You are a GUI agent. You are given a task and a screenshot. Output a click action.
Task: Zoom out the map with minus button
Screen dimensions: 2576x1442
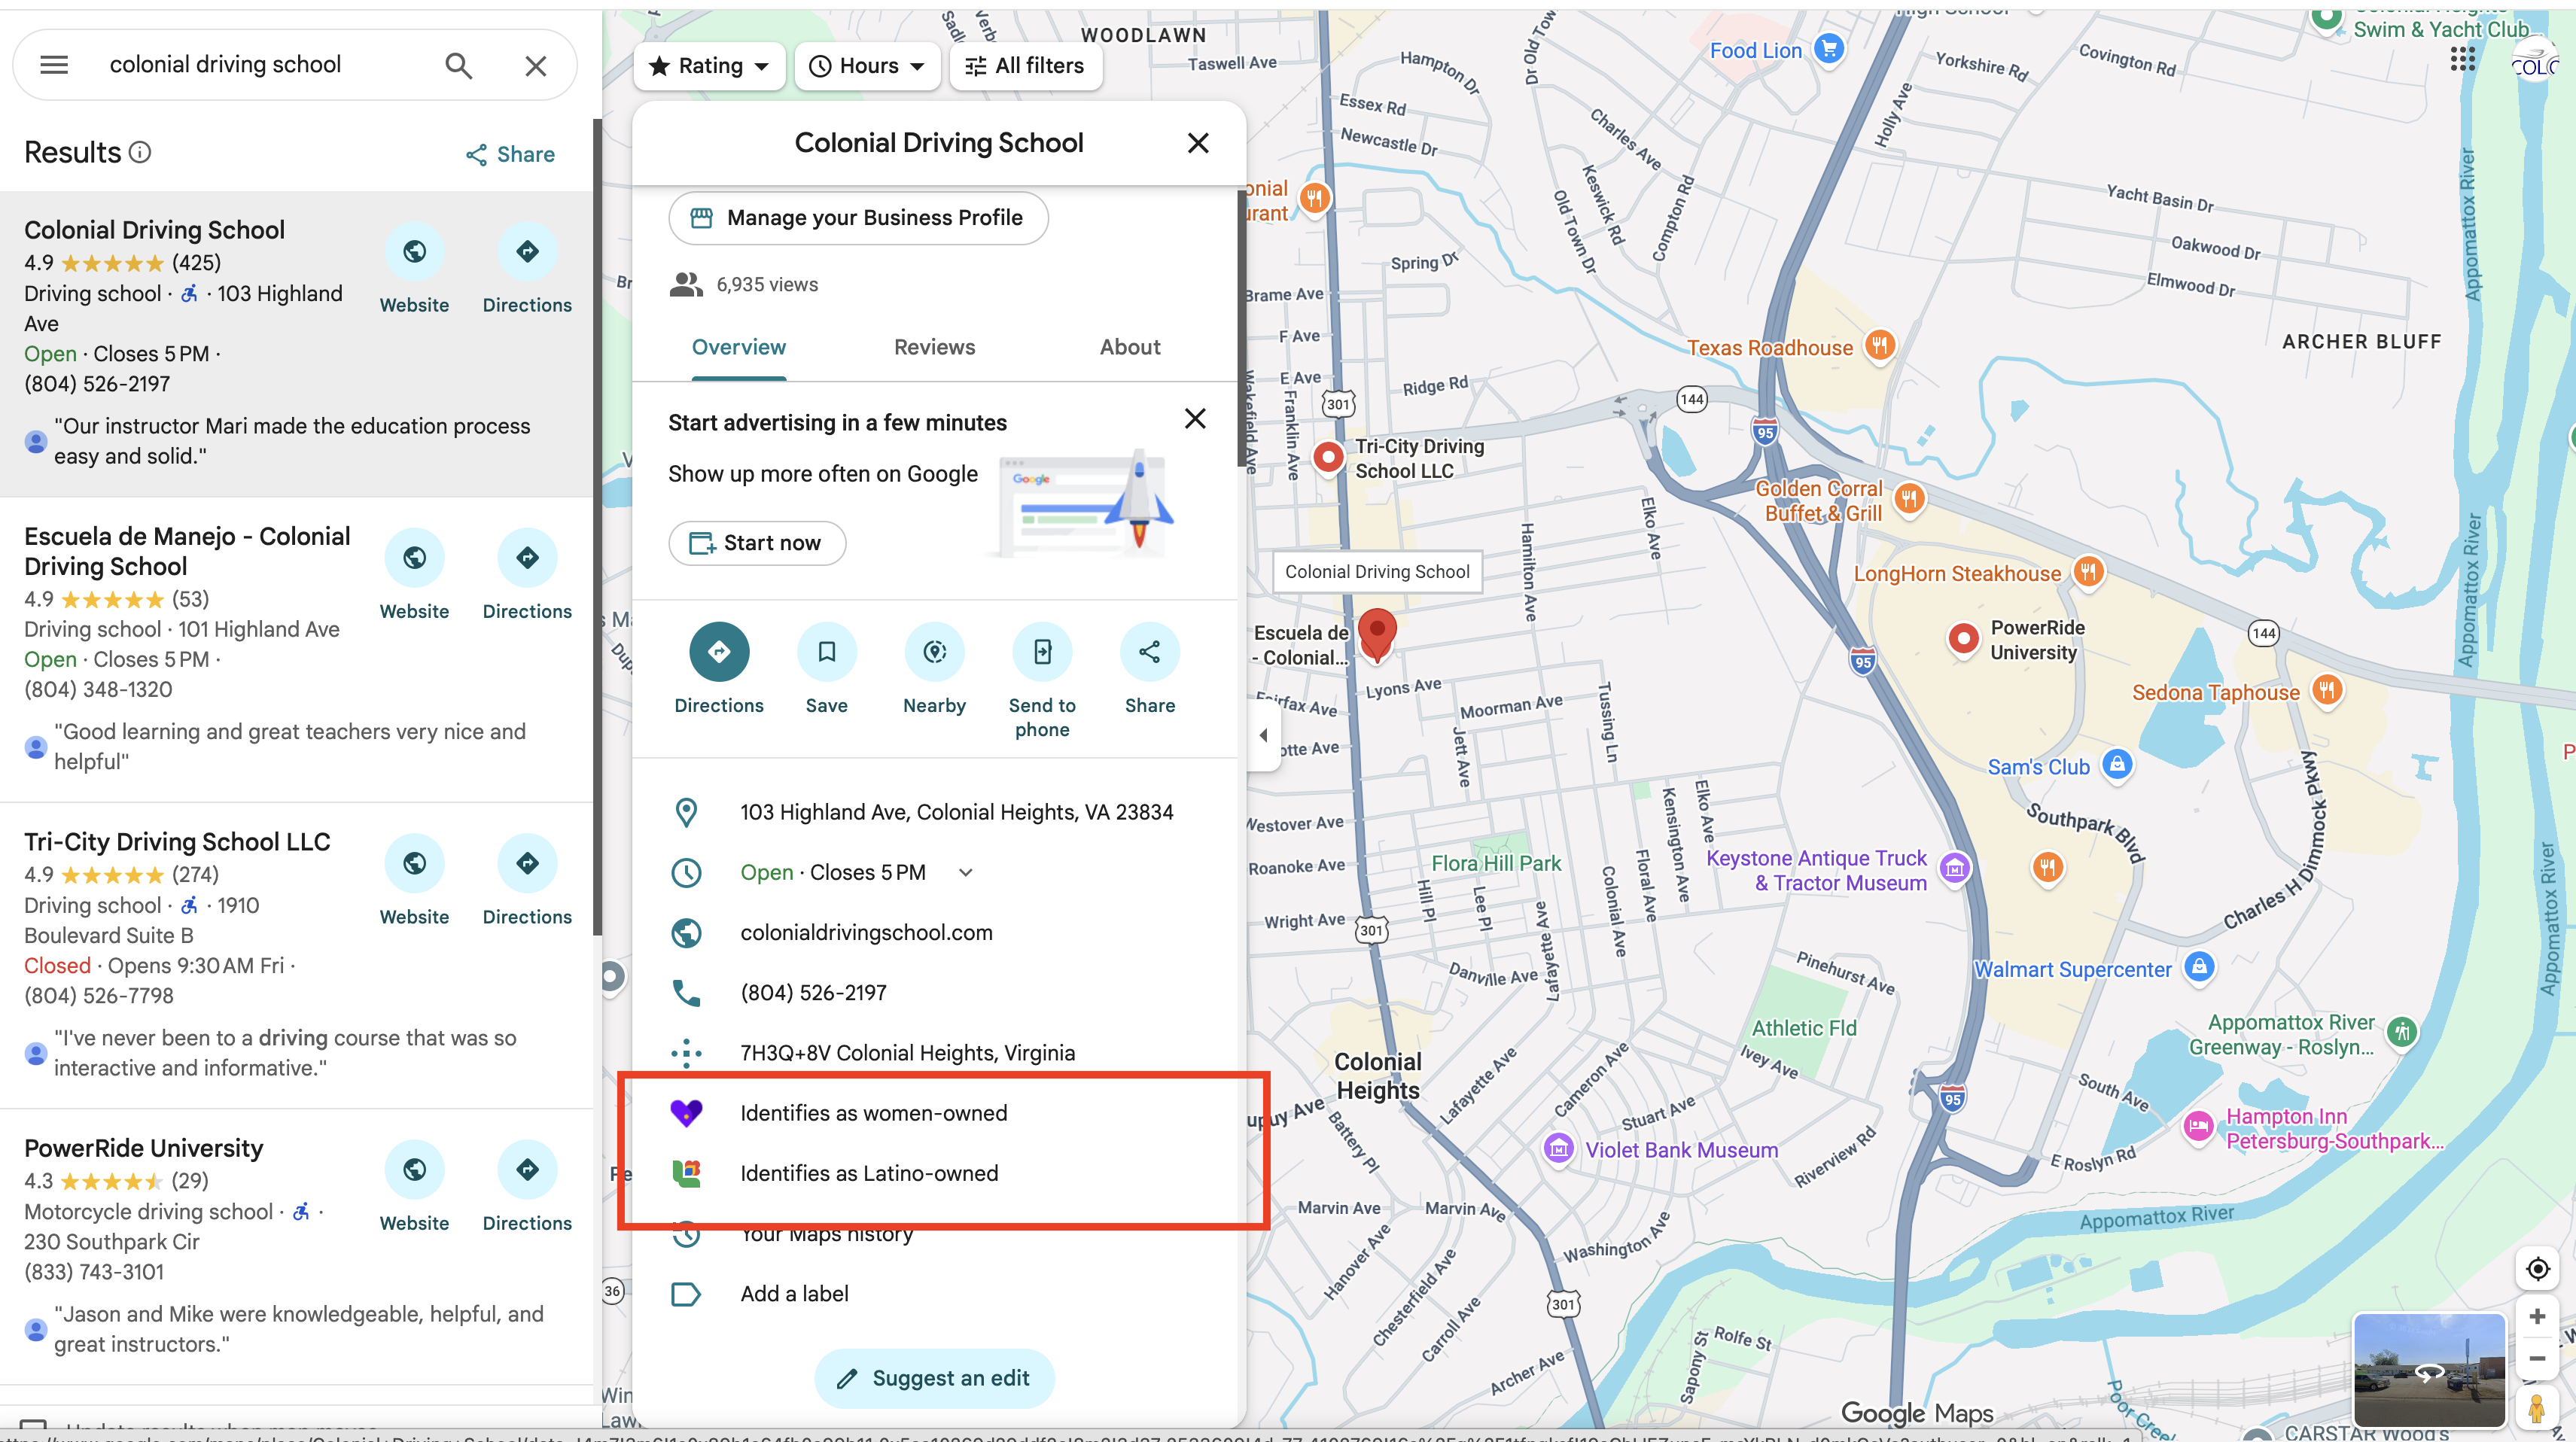[x=2537, y=1358]
